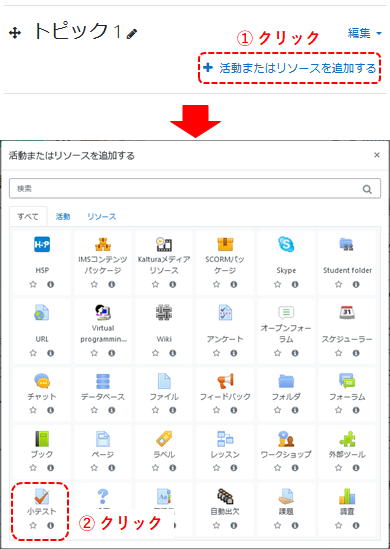The height and width of the screenshot is (549, 390).
Task: Select the ブック resource icon
Action: coord(42,439)
